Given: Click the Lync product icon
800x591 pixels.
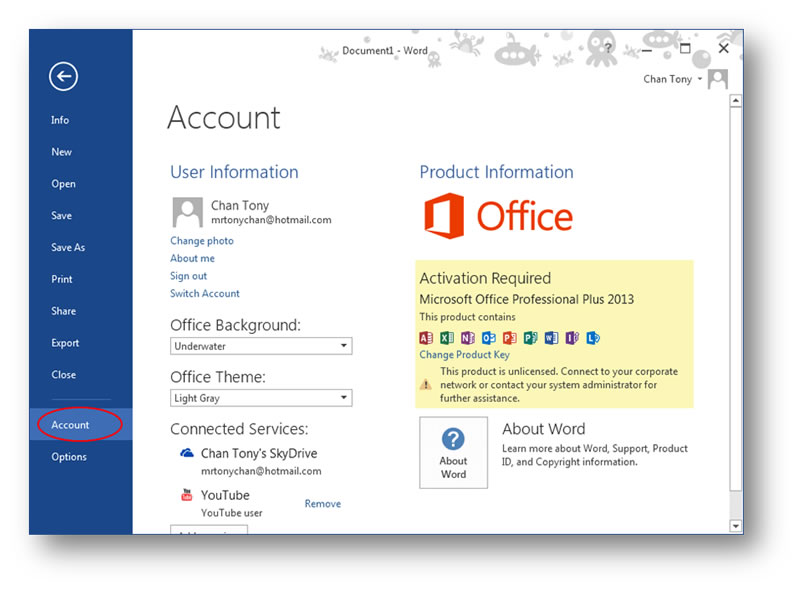Looking at the screenshot, I should 593,338.
